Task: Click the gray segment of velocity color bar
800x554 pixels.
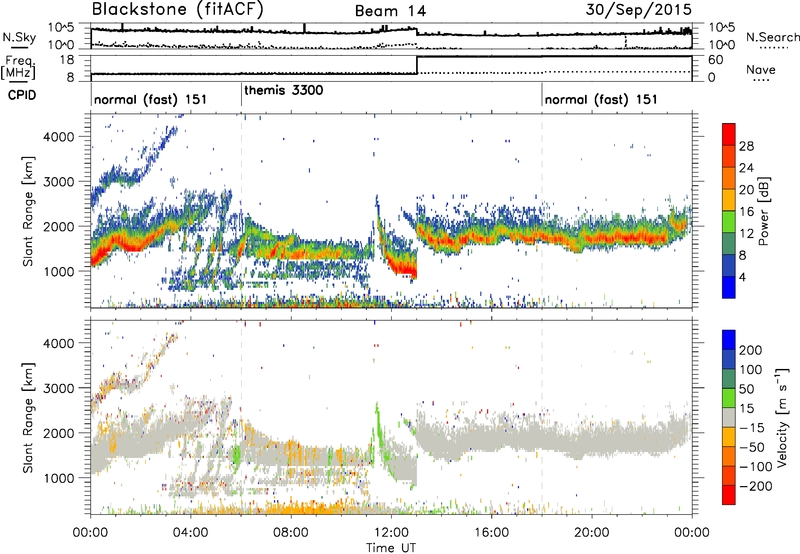Action: 729,418
